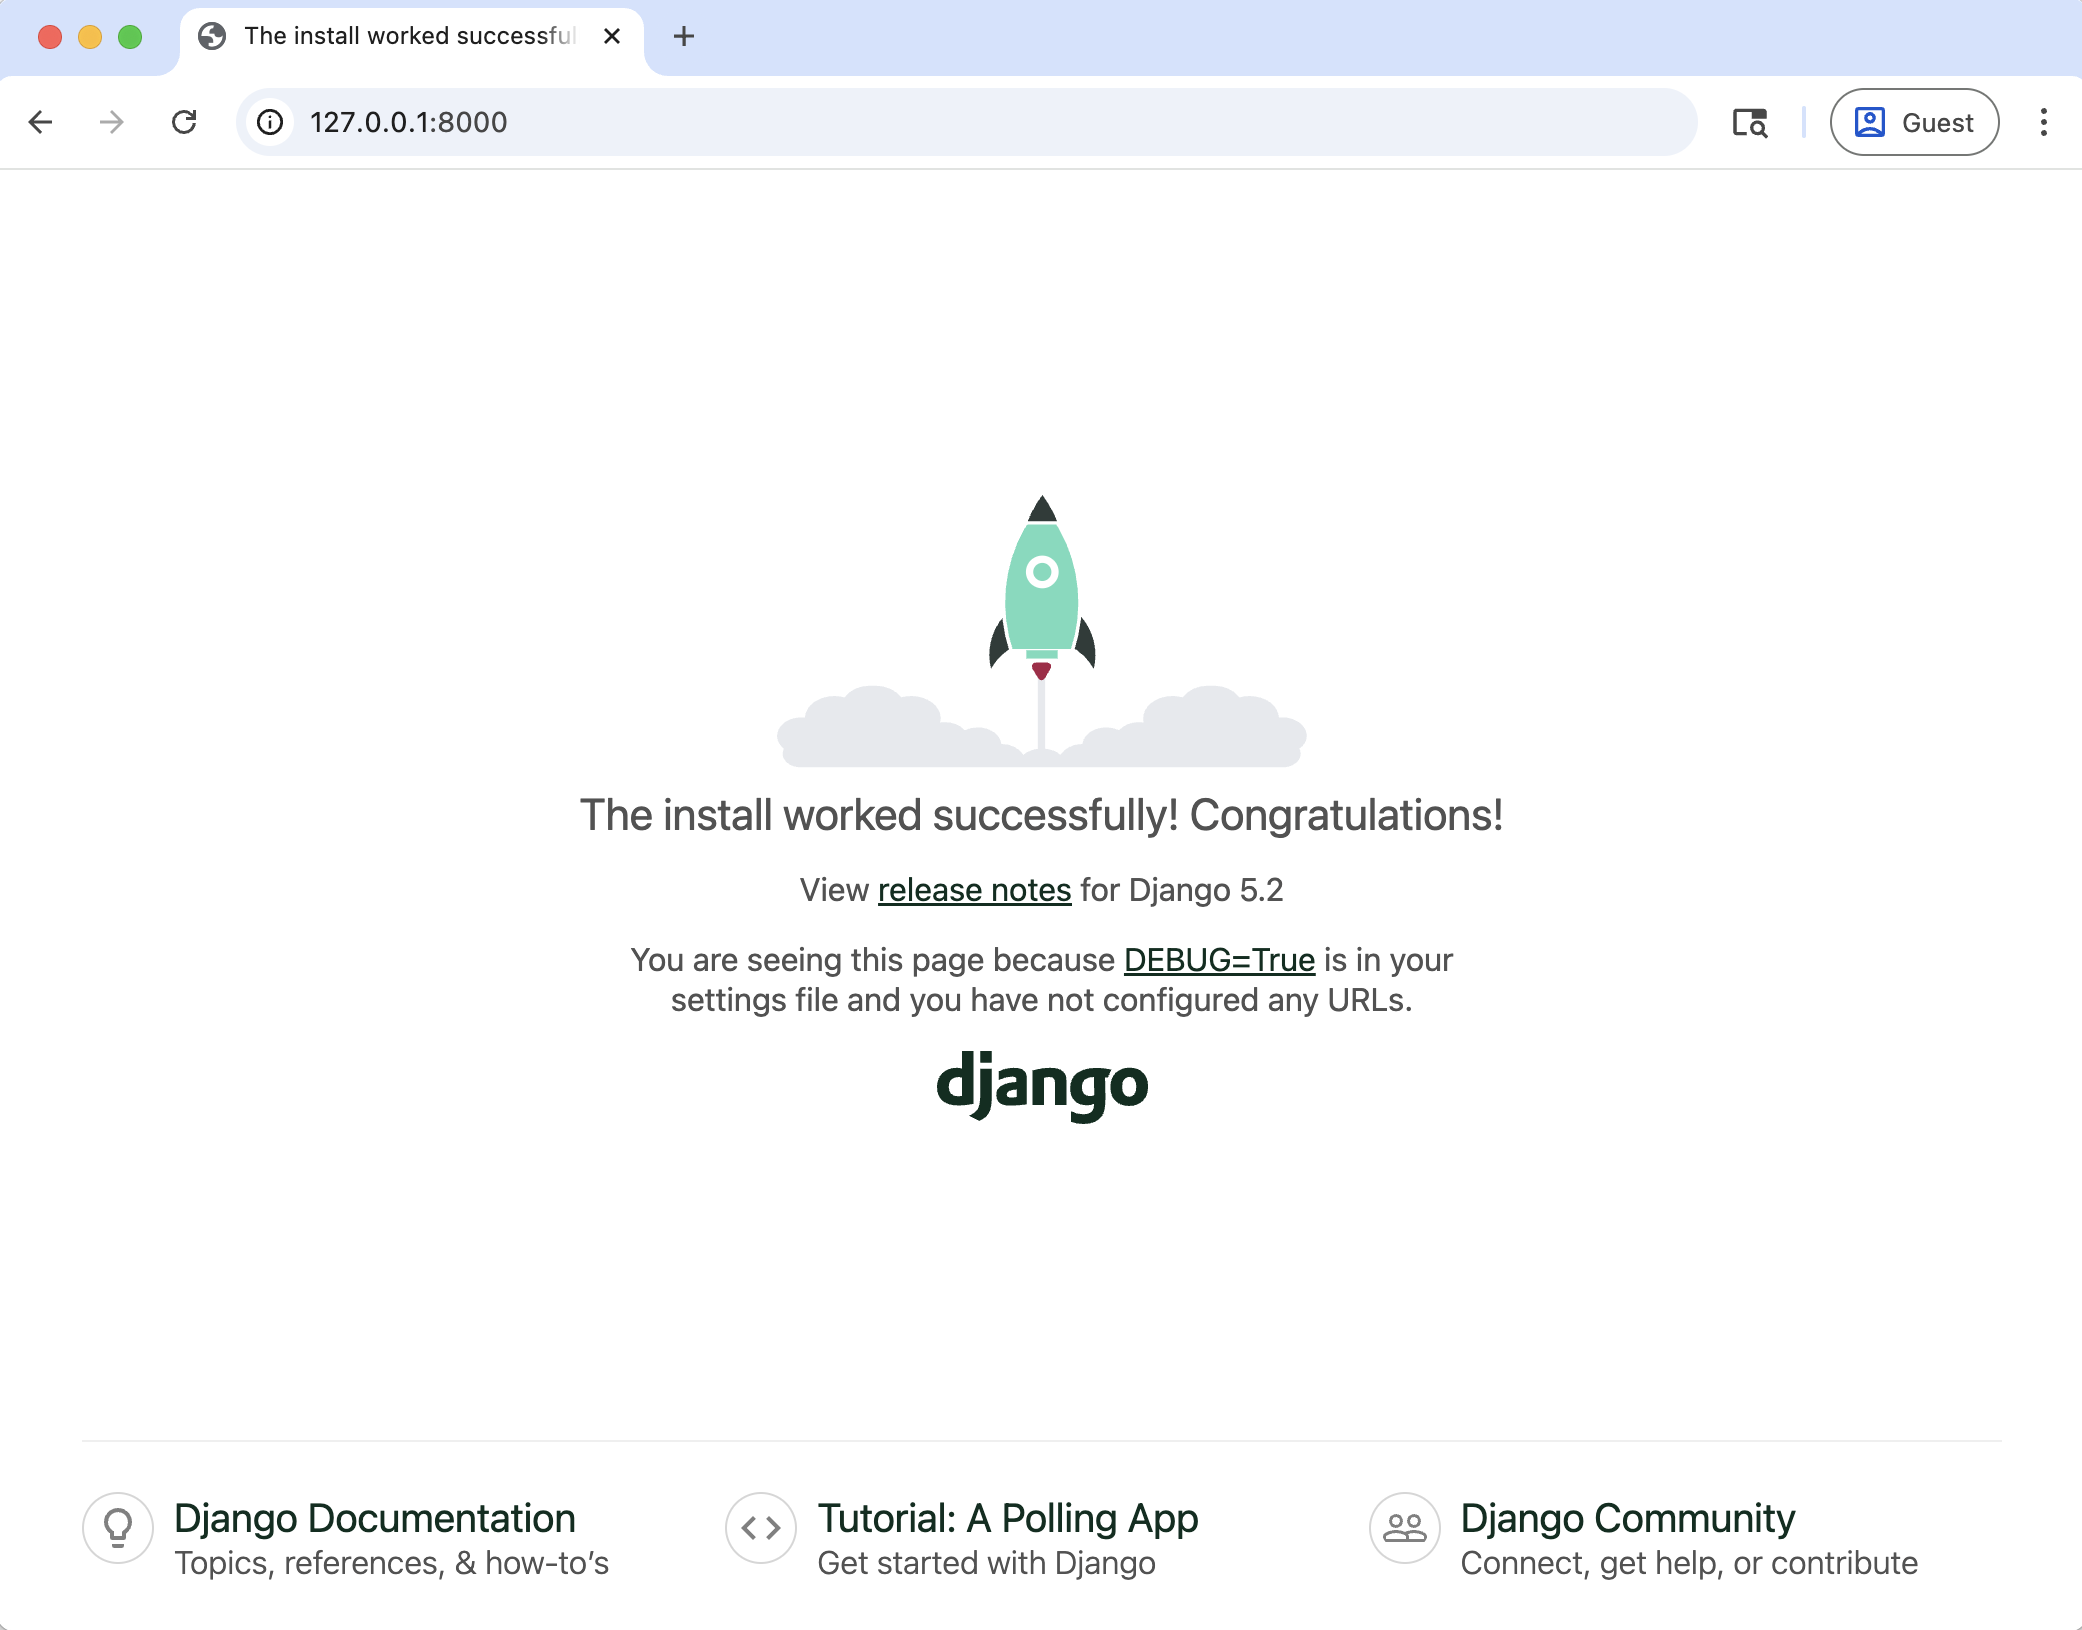Follow the DEBUG=True link

point(1219,960)
